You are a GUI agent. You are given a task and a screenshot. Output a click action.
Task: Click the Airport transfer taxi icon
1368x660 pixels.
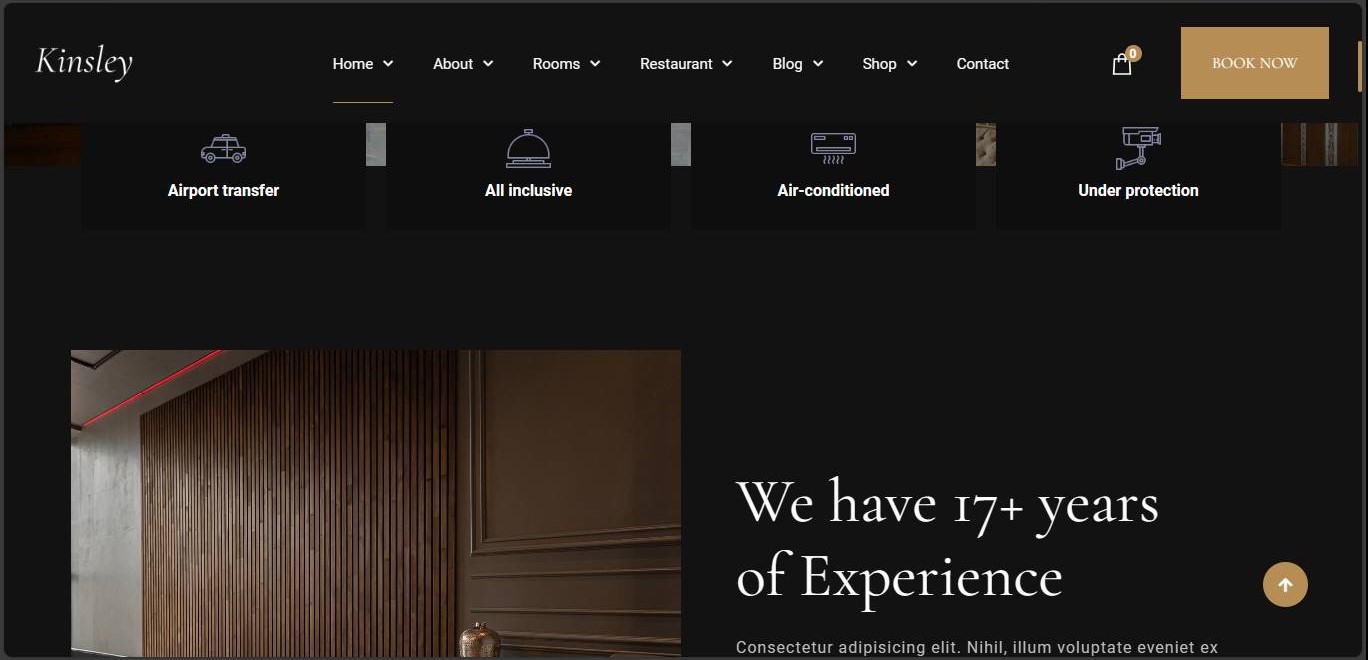pos(223,149)
